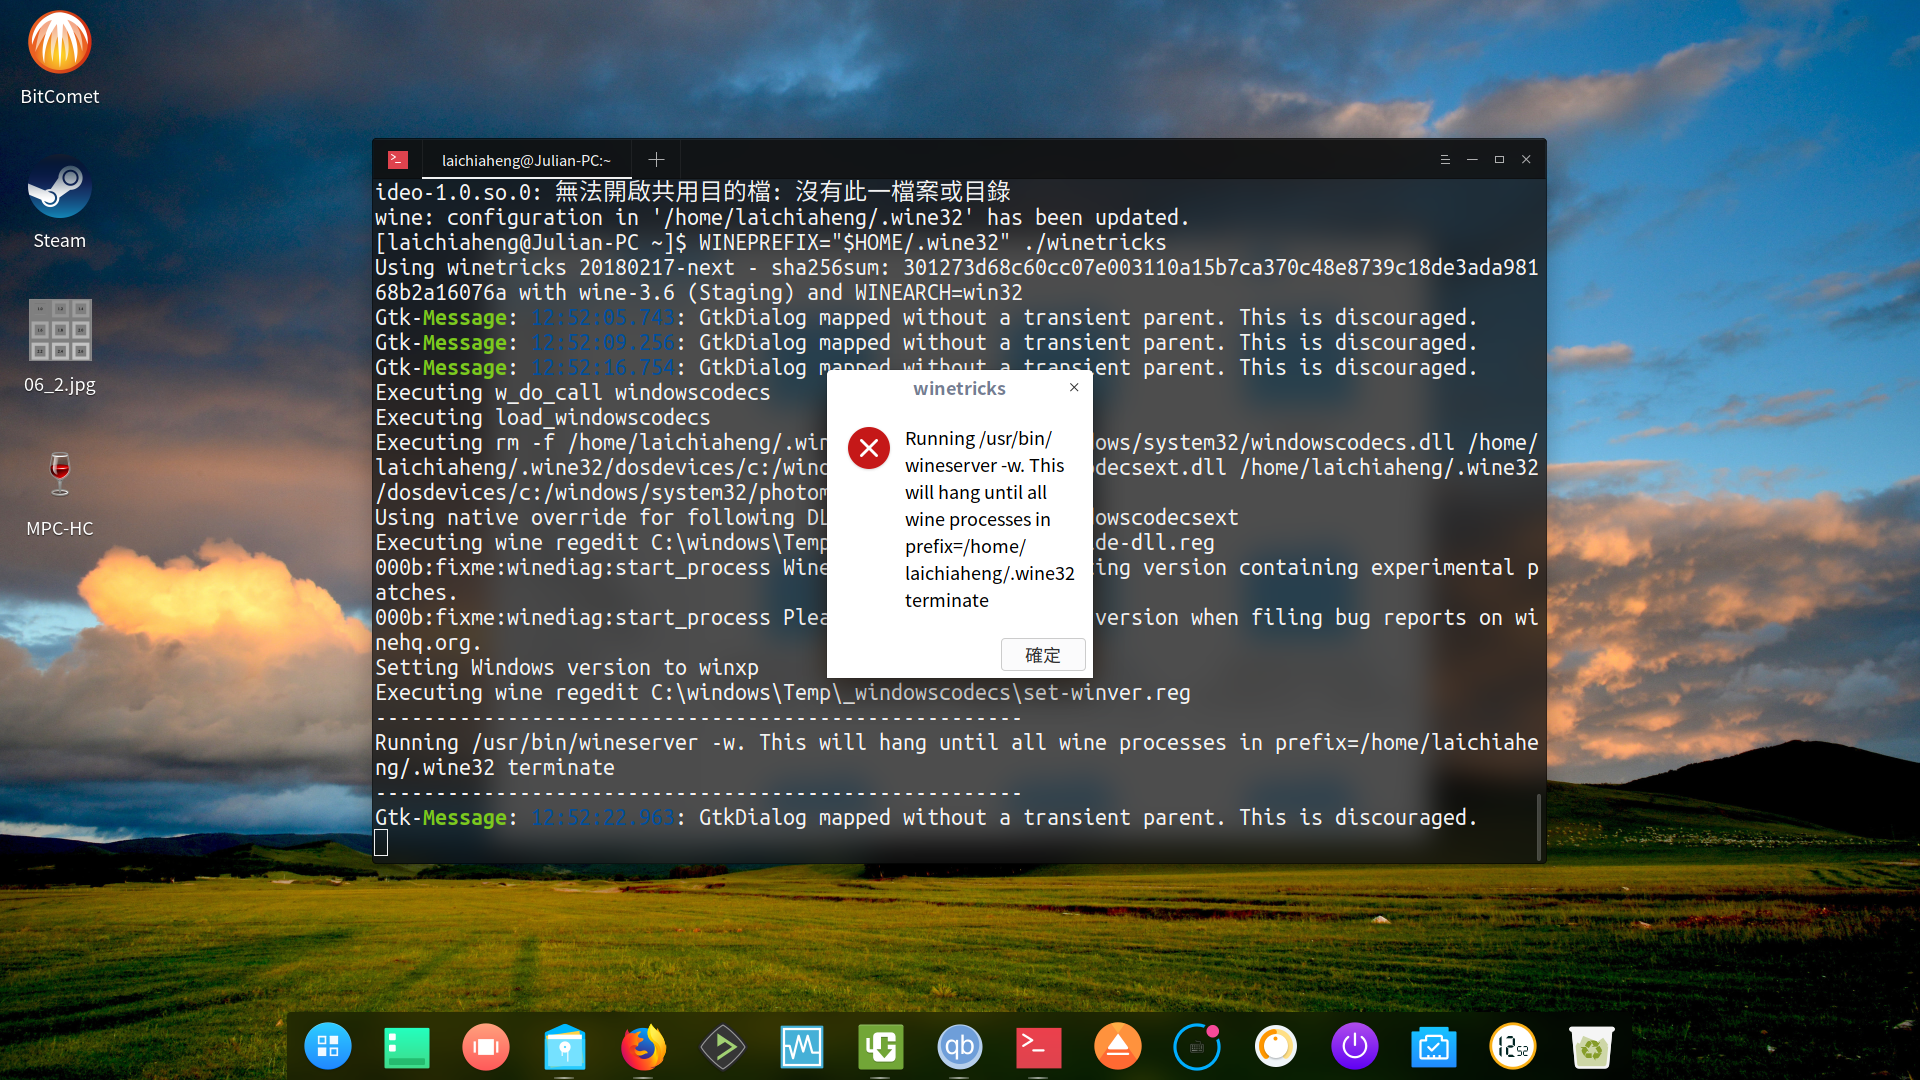Screen dimensions: 1920x1080
Task: Click the purple power button dock icon
Action: [1355, 1047]
